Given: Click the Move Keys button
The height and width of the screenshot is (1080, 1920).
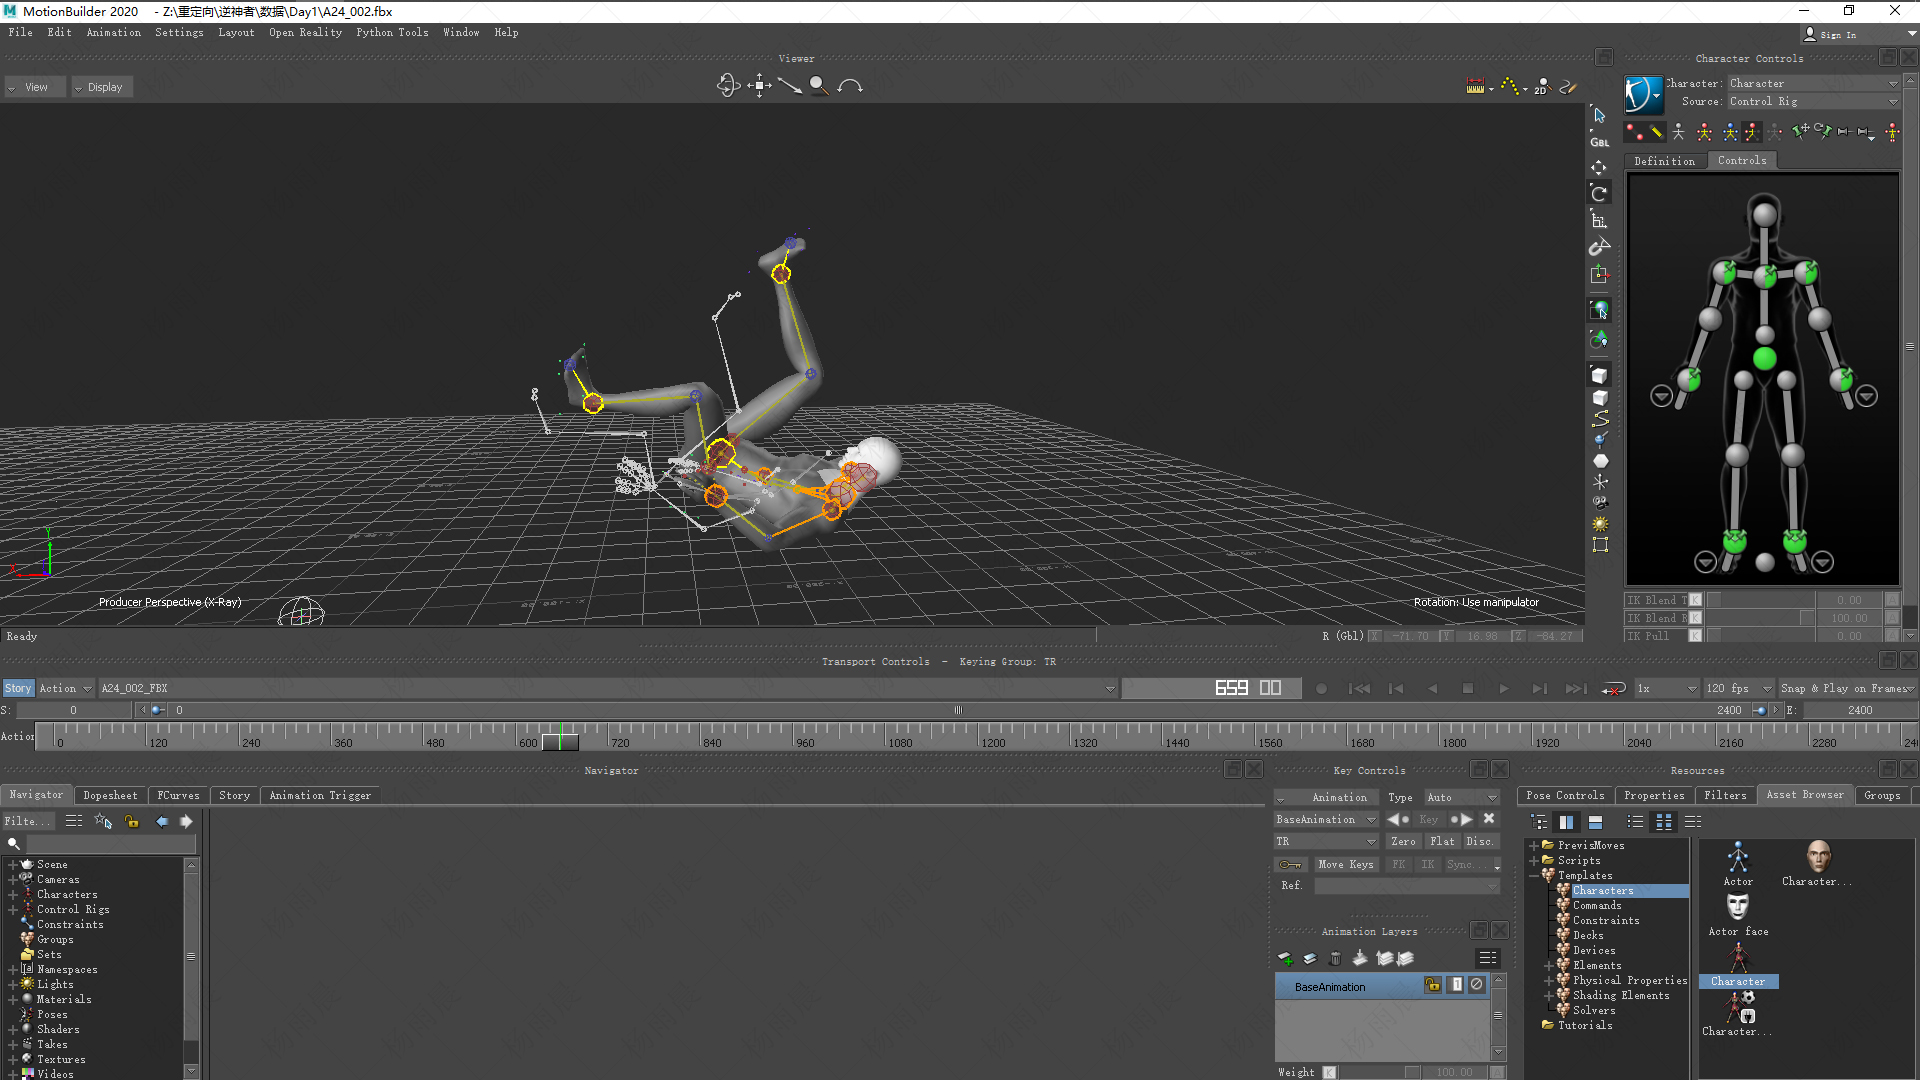Looking at the screenshot, I should pos(1346,864).
